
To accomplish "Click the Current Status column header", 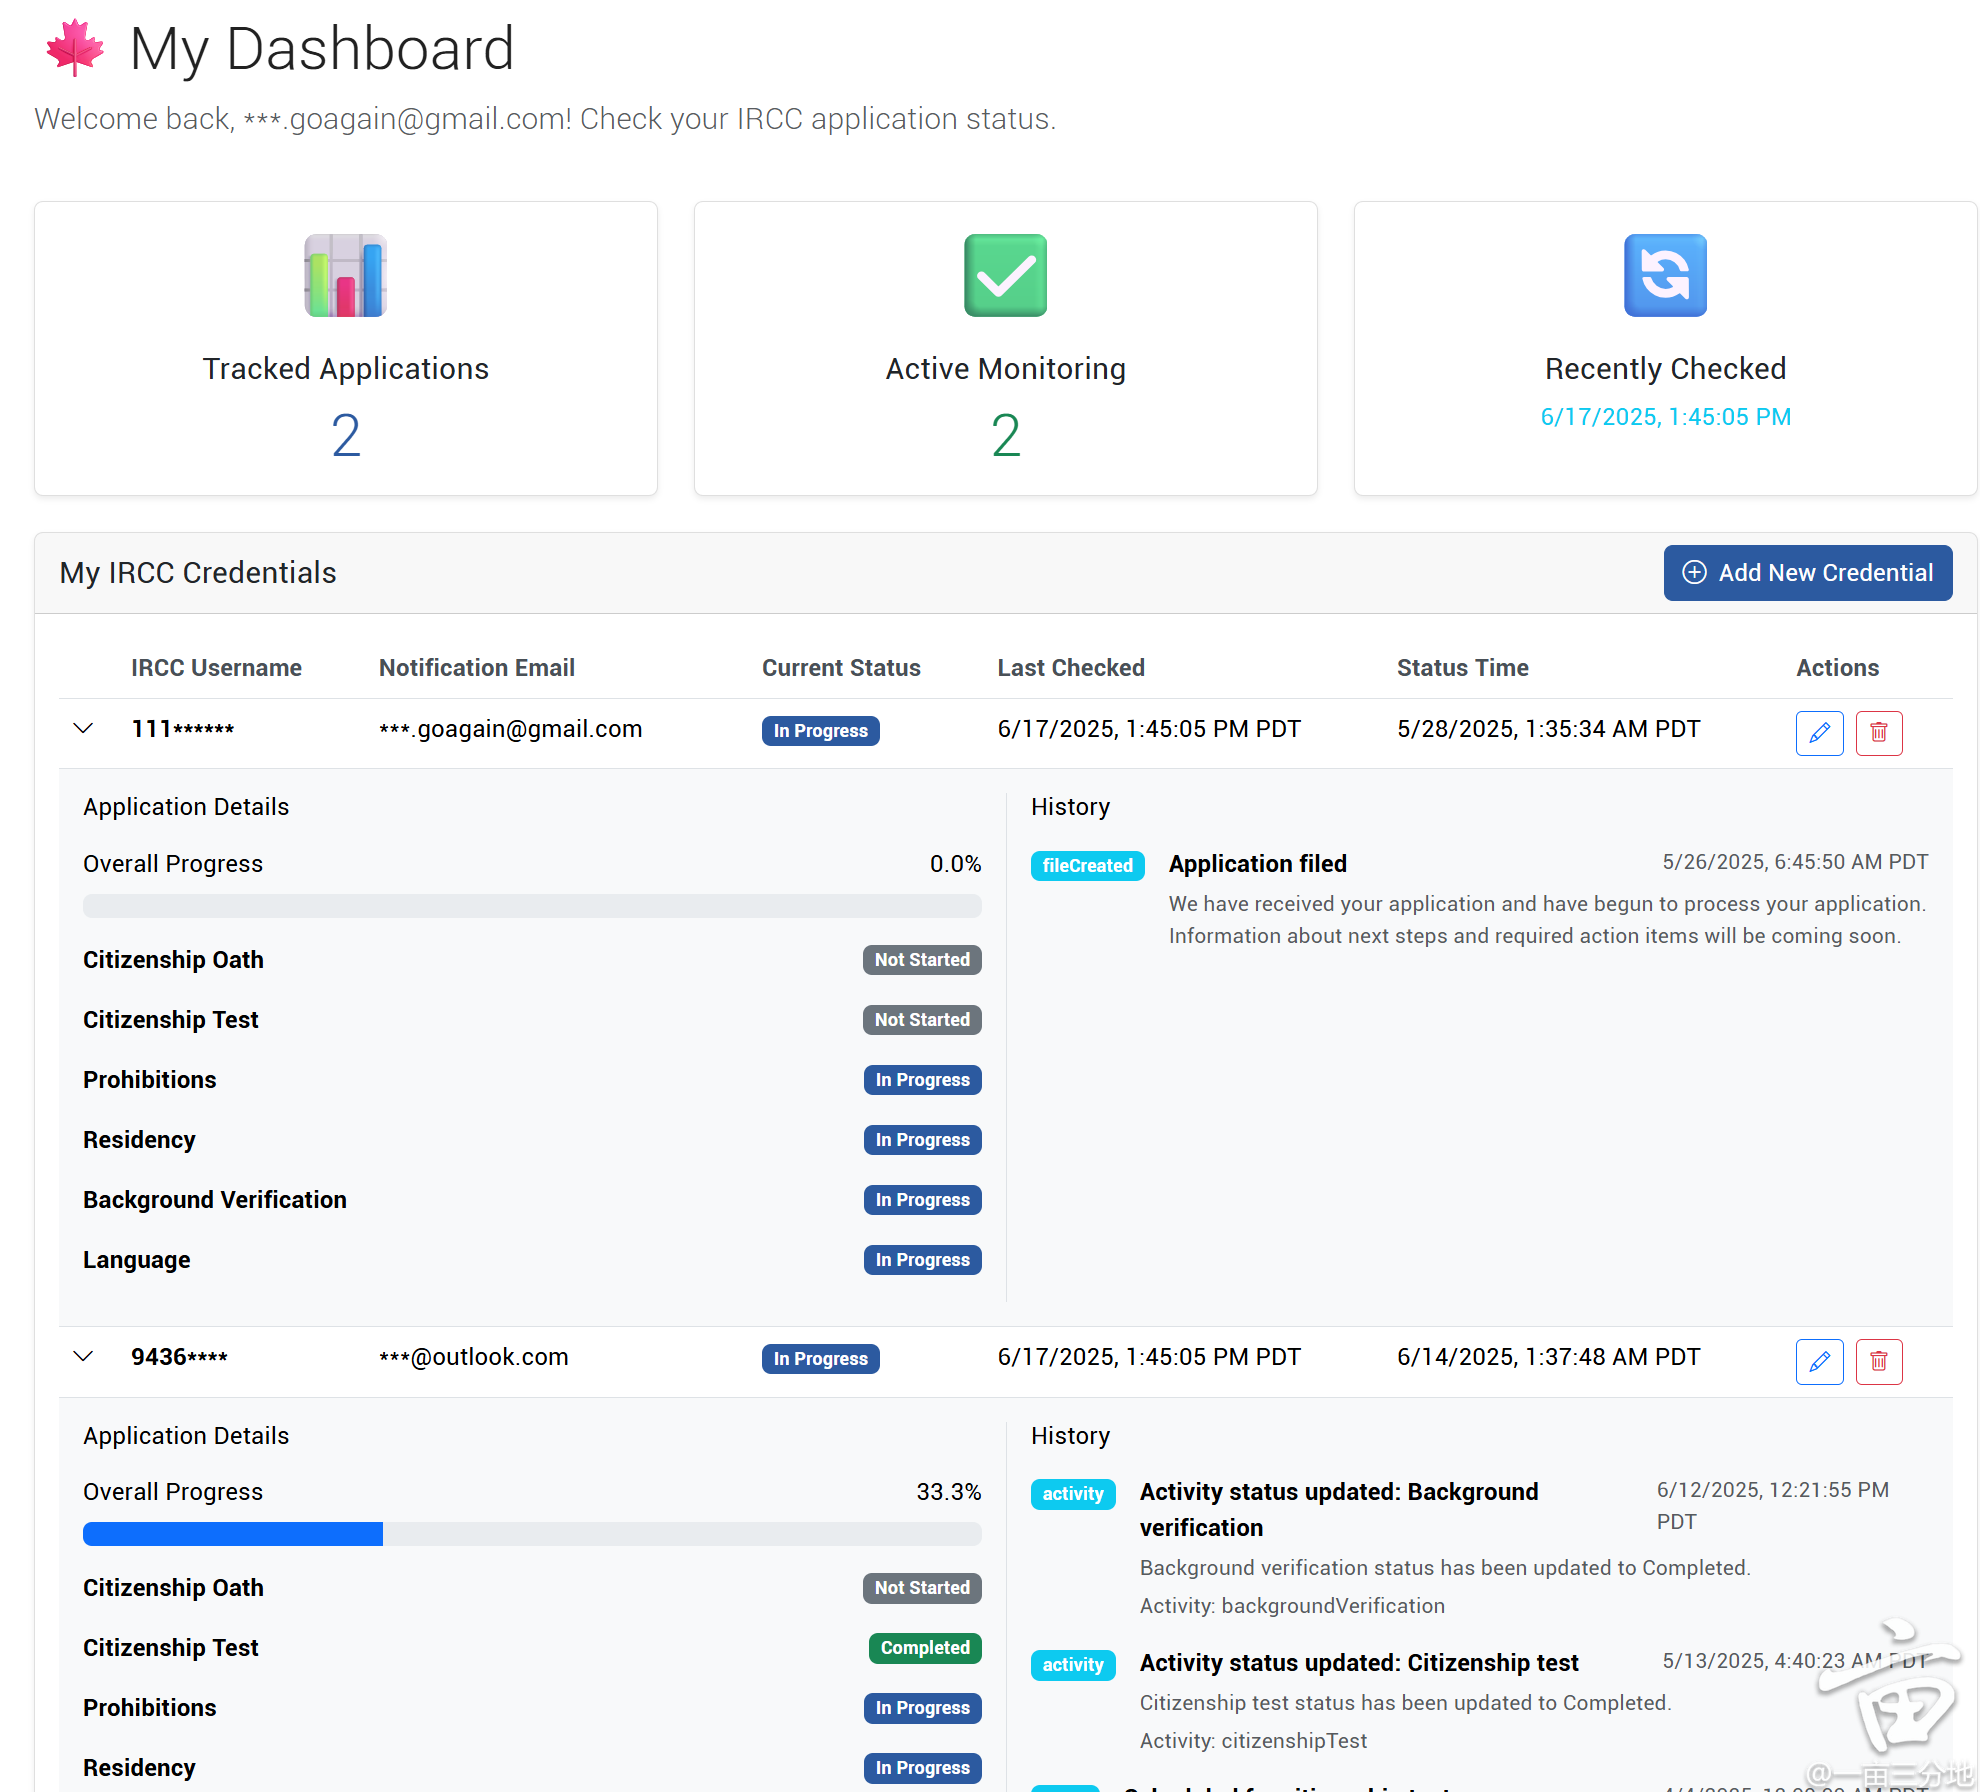I will [x=841, y=668].
